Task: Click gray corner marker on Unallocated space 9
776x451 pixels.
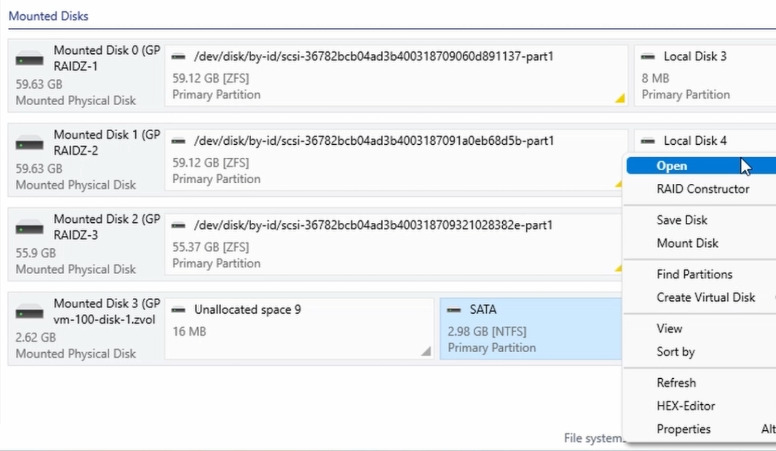Action: 426,351
